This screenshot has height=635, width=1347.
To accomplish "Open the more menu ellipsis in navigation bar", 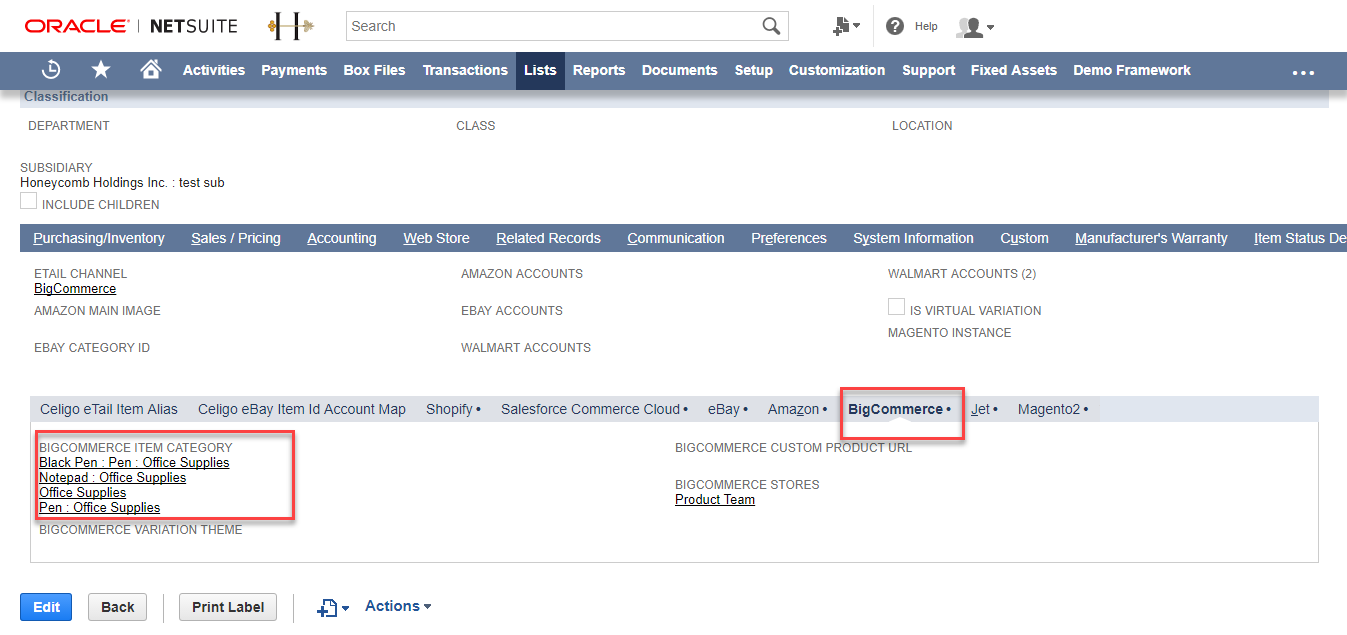I will click(1303, 72).
